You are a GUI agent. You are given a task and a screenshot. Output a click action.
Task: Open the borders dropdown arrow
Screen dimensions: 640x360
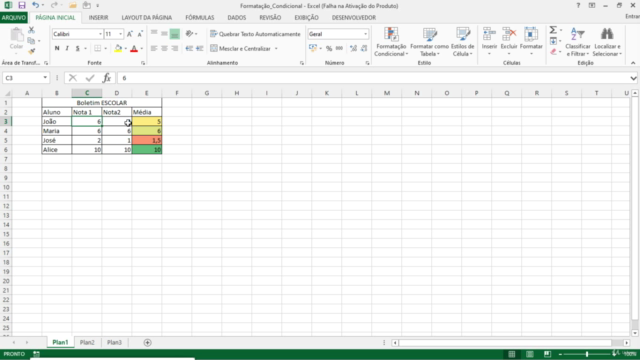pyautogui.click(x=105, y=49)
